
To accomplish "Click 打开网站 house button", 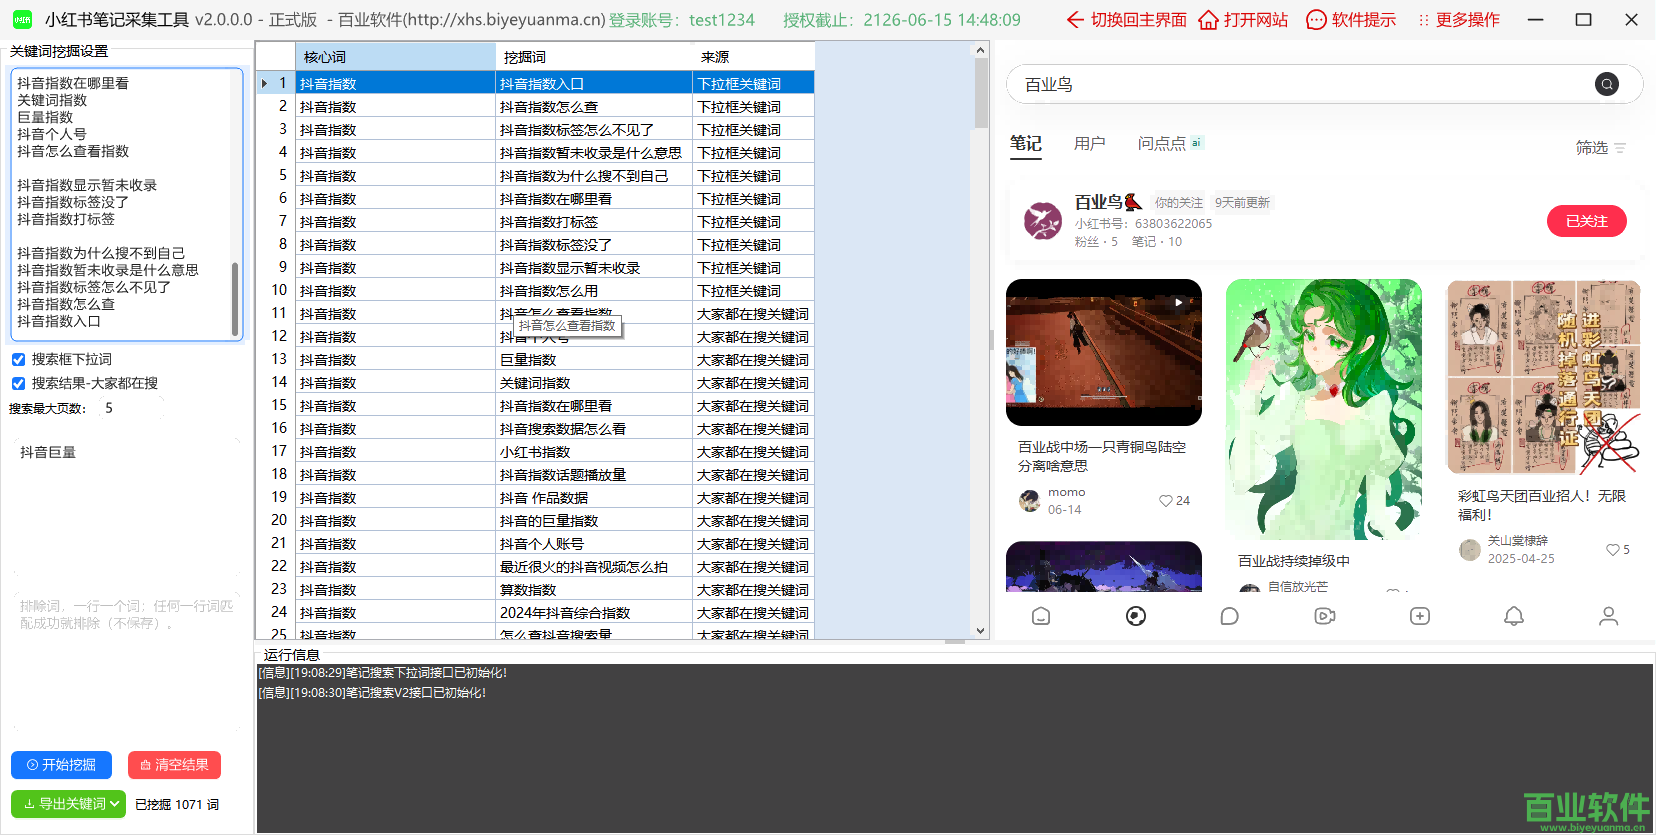I will pos(1243,20).
